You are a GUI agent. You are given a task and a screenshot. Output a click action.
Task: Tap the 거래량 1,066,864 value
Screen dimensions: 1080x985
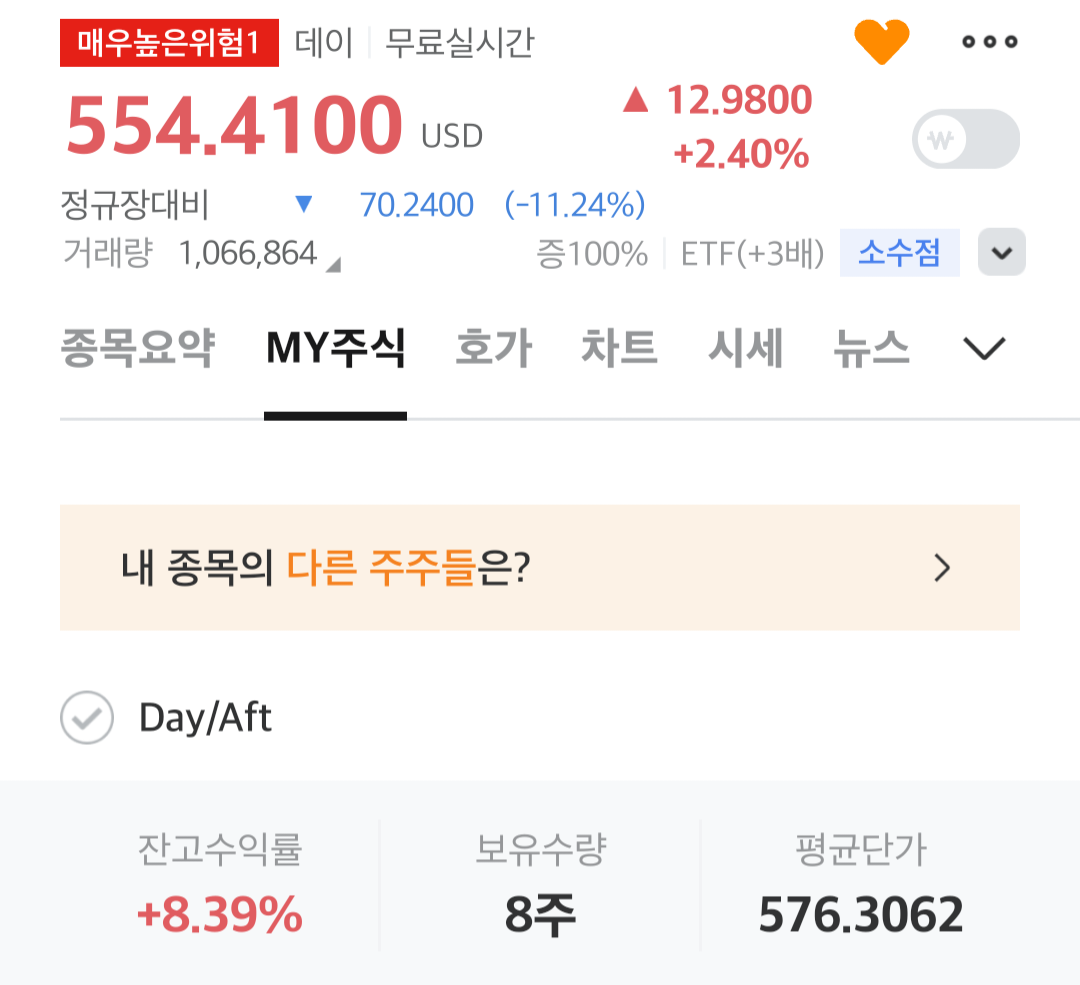coord(248,253)
